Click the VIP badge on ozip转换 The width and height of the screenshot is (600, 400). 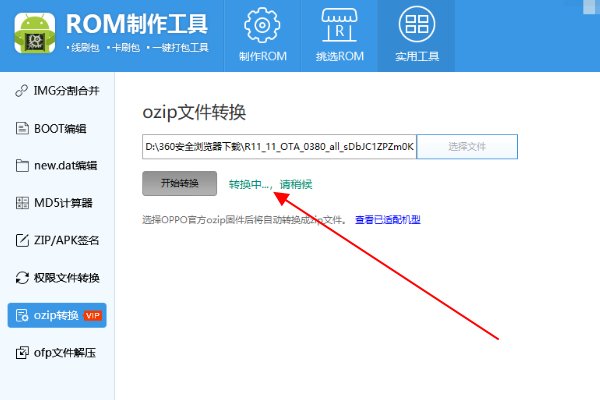click(x=93, y=315)
